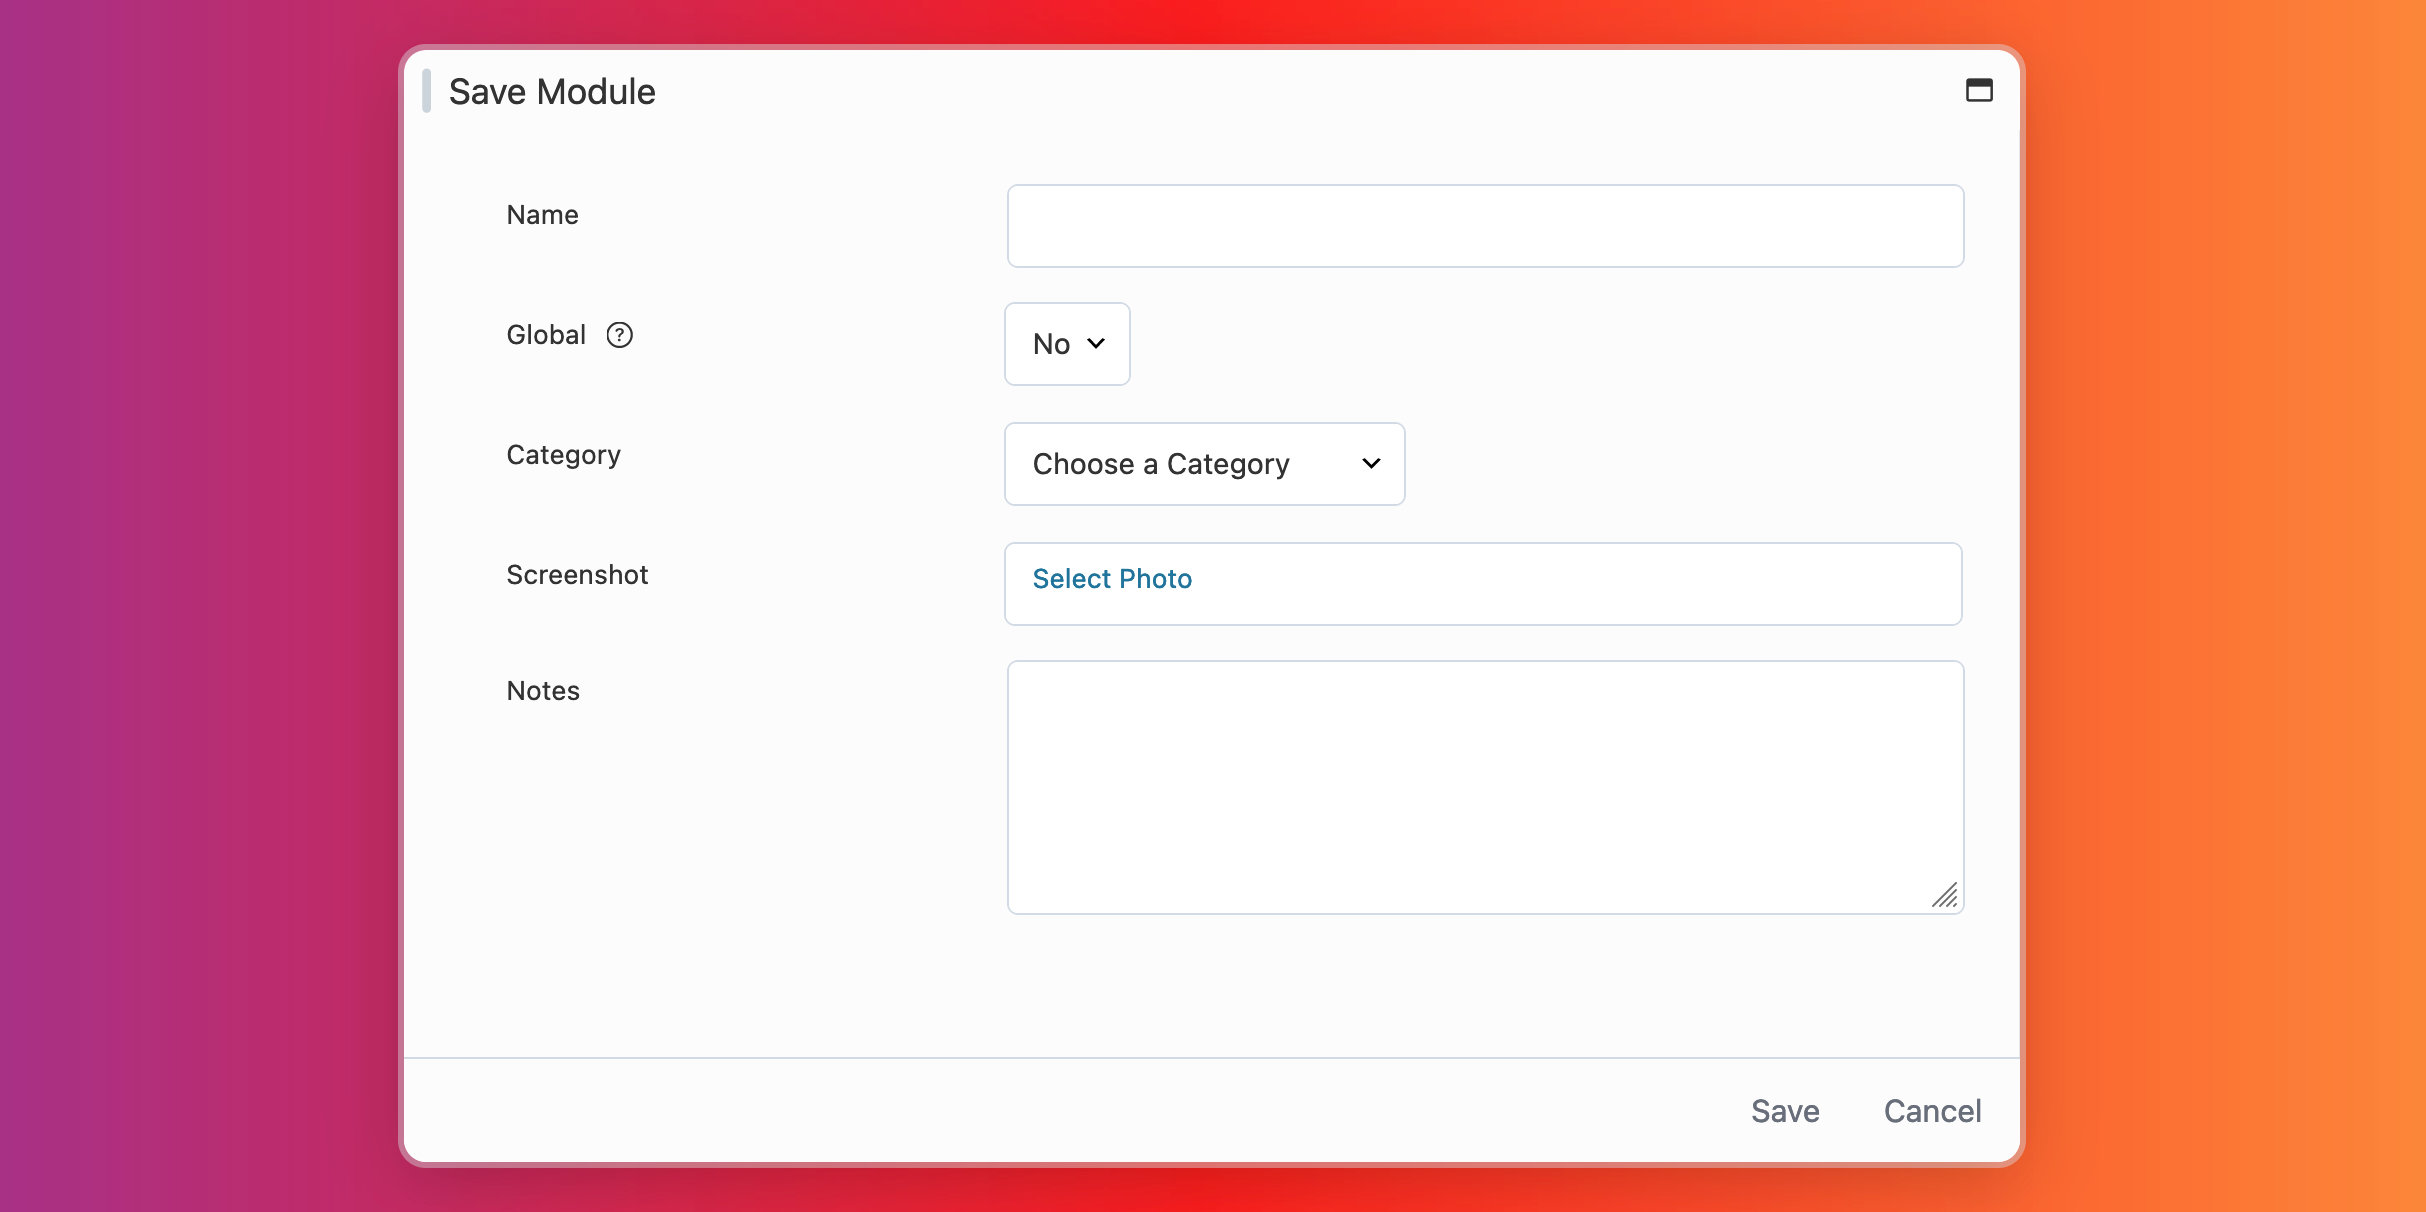The width and height of the screenshot is (2426, 1212).
Task: Save the module with the Save button
Action: (1784, 1110)
